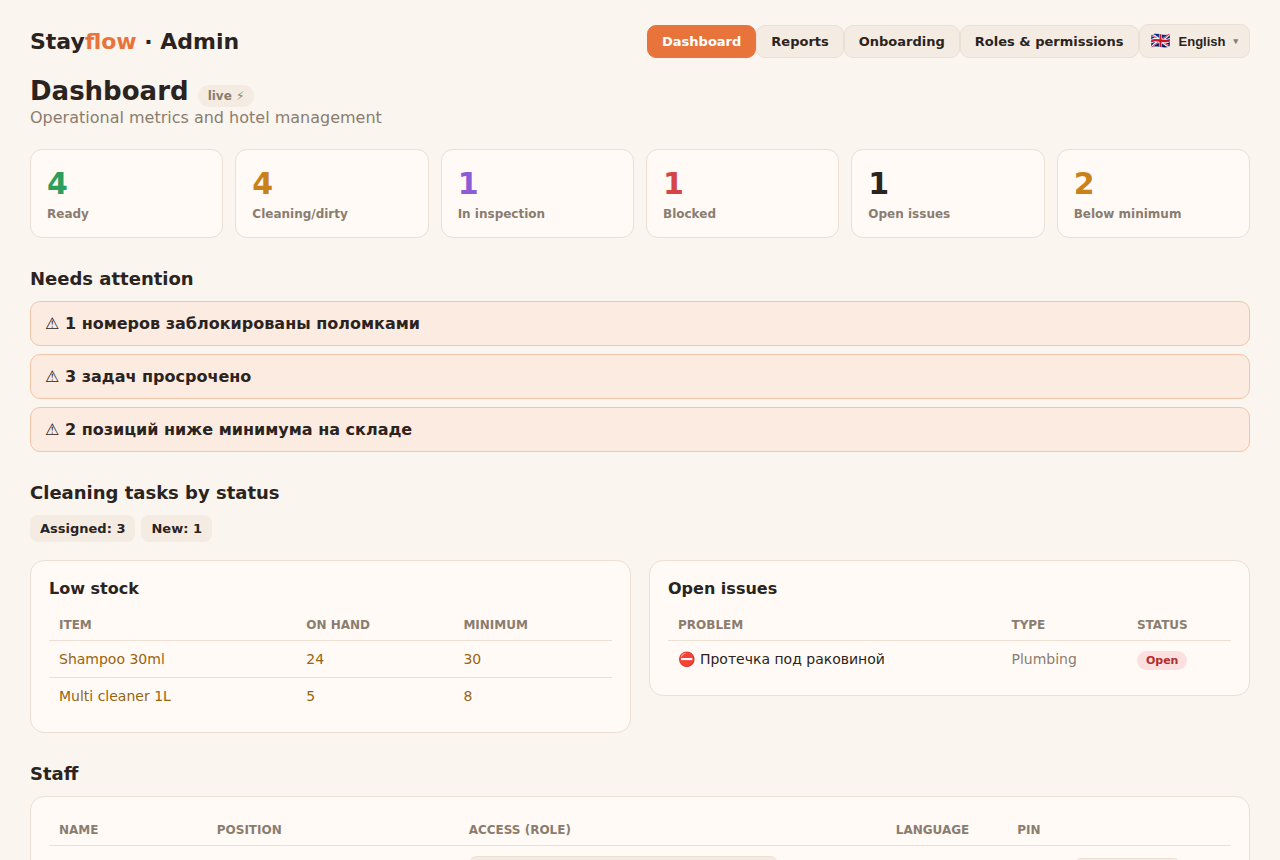Click the Staff NAME column header
Screen dimensions: 1280x860
coord(79,829)
